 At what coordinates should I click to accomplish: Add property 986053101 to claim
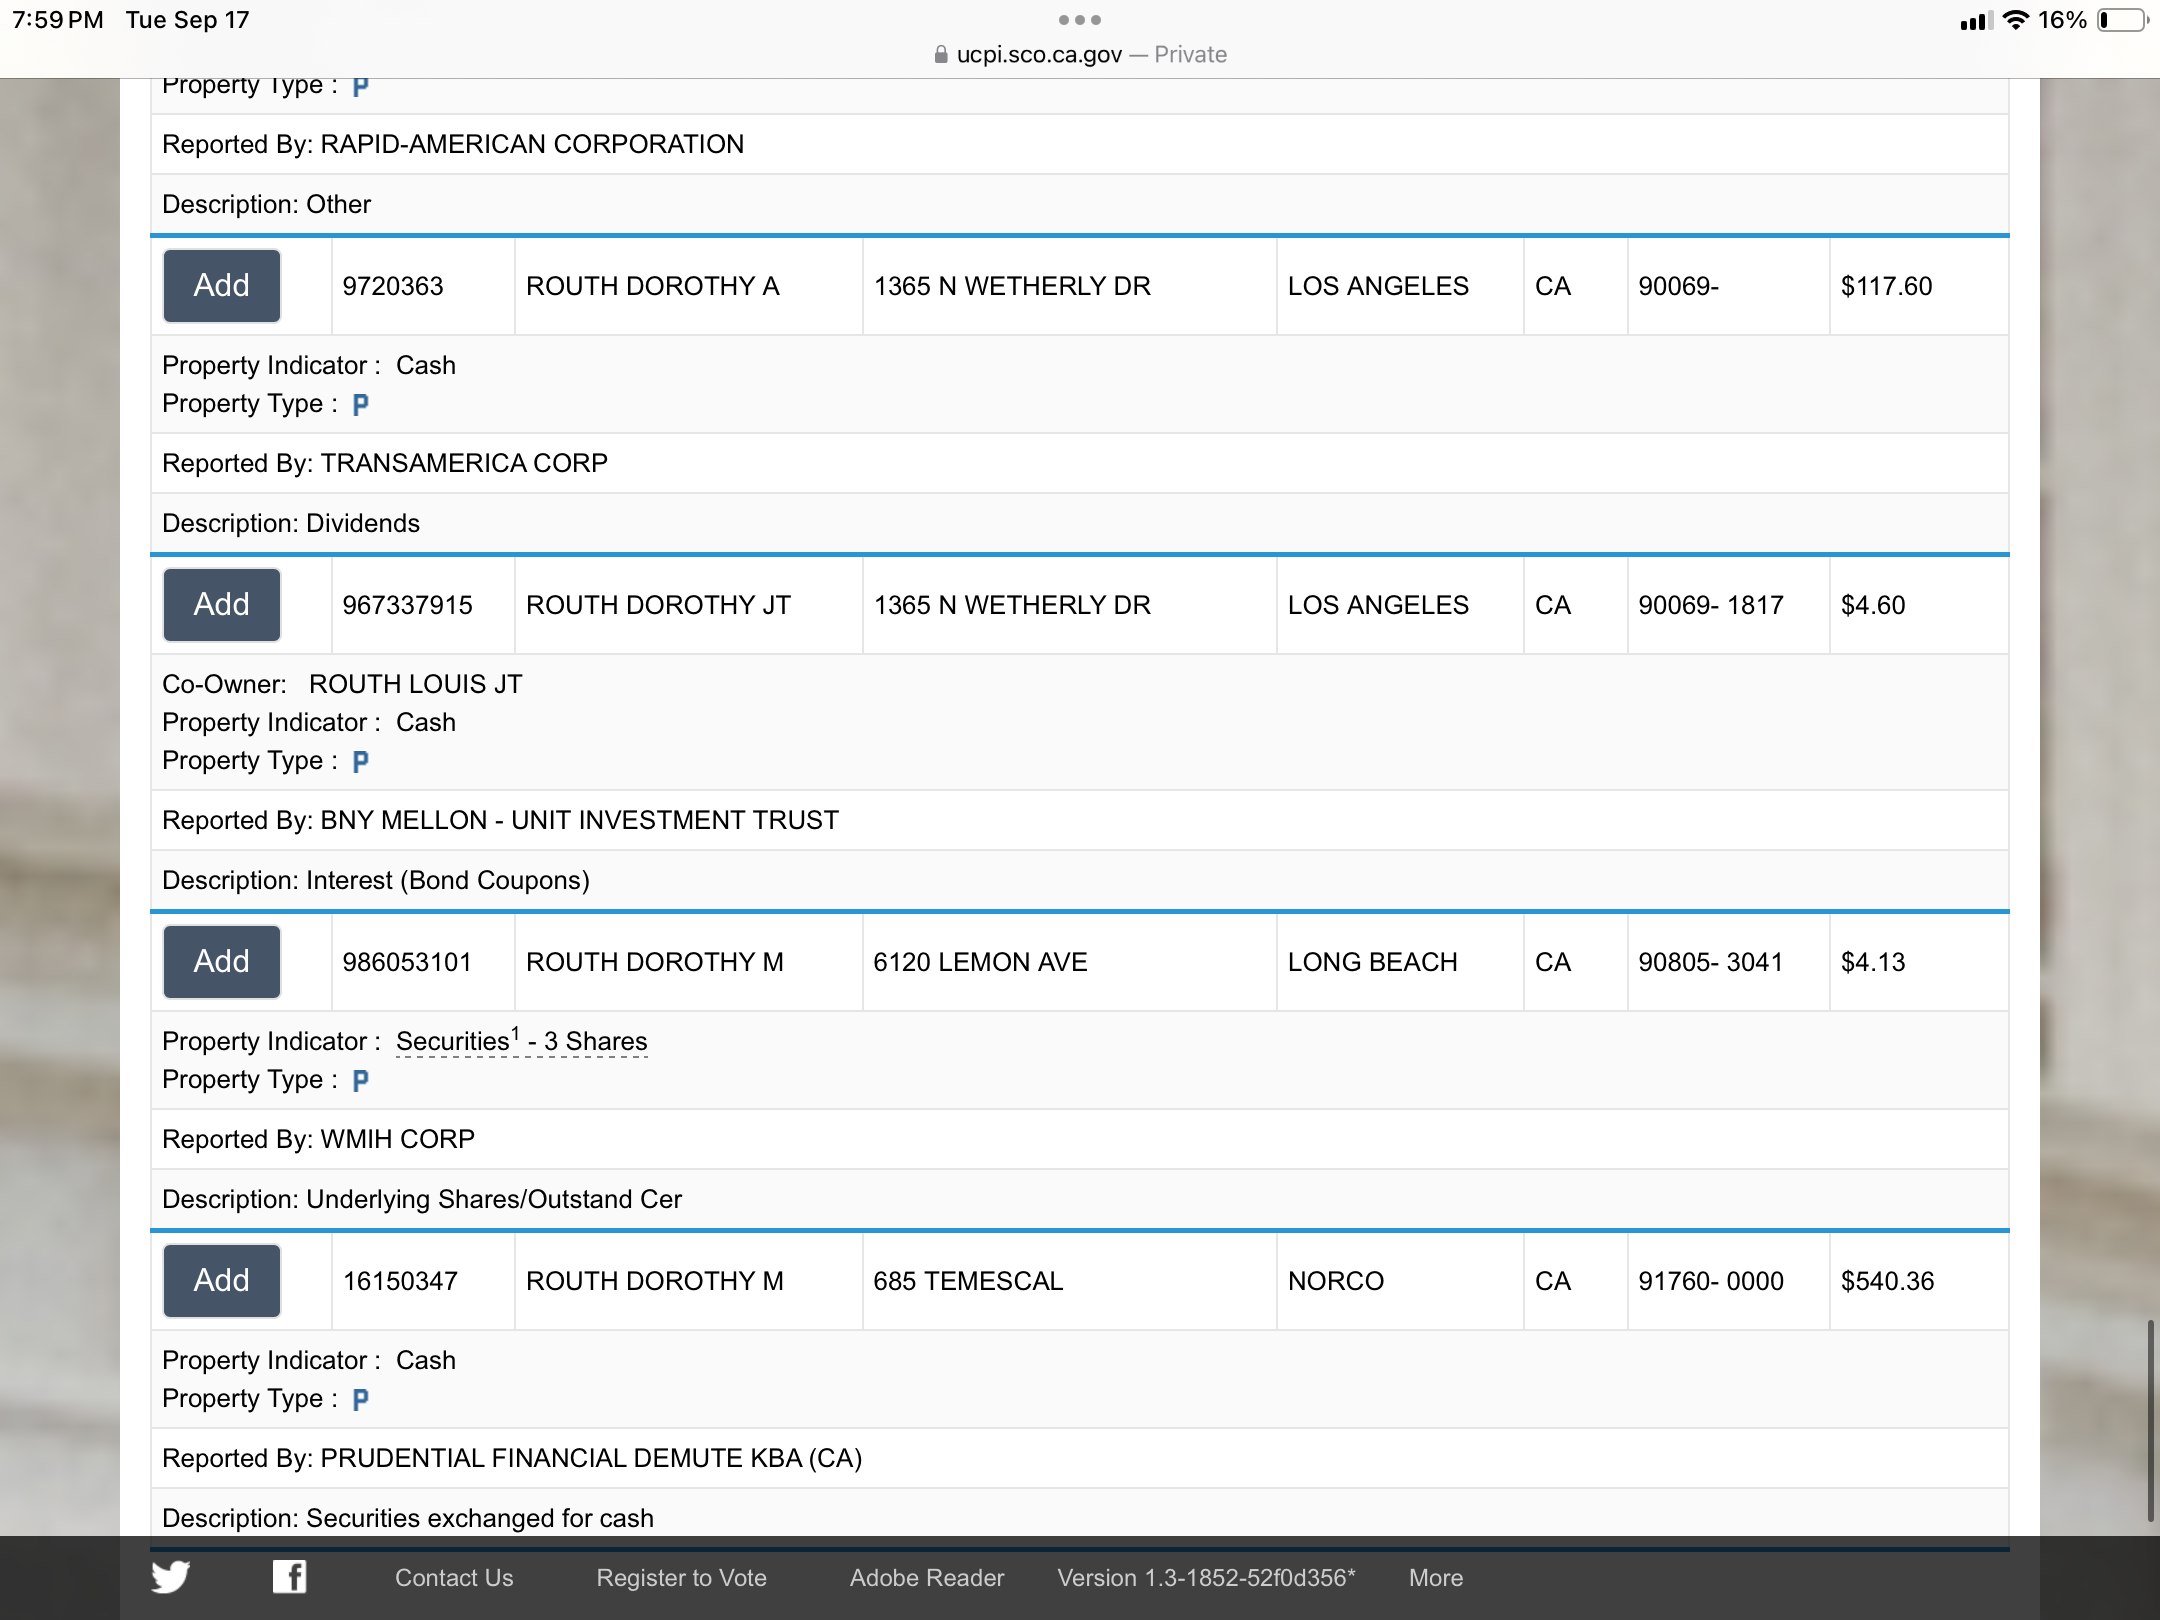coord(222,962)
